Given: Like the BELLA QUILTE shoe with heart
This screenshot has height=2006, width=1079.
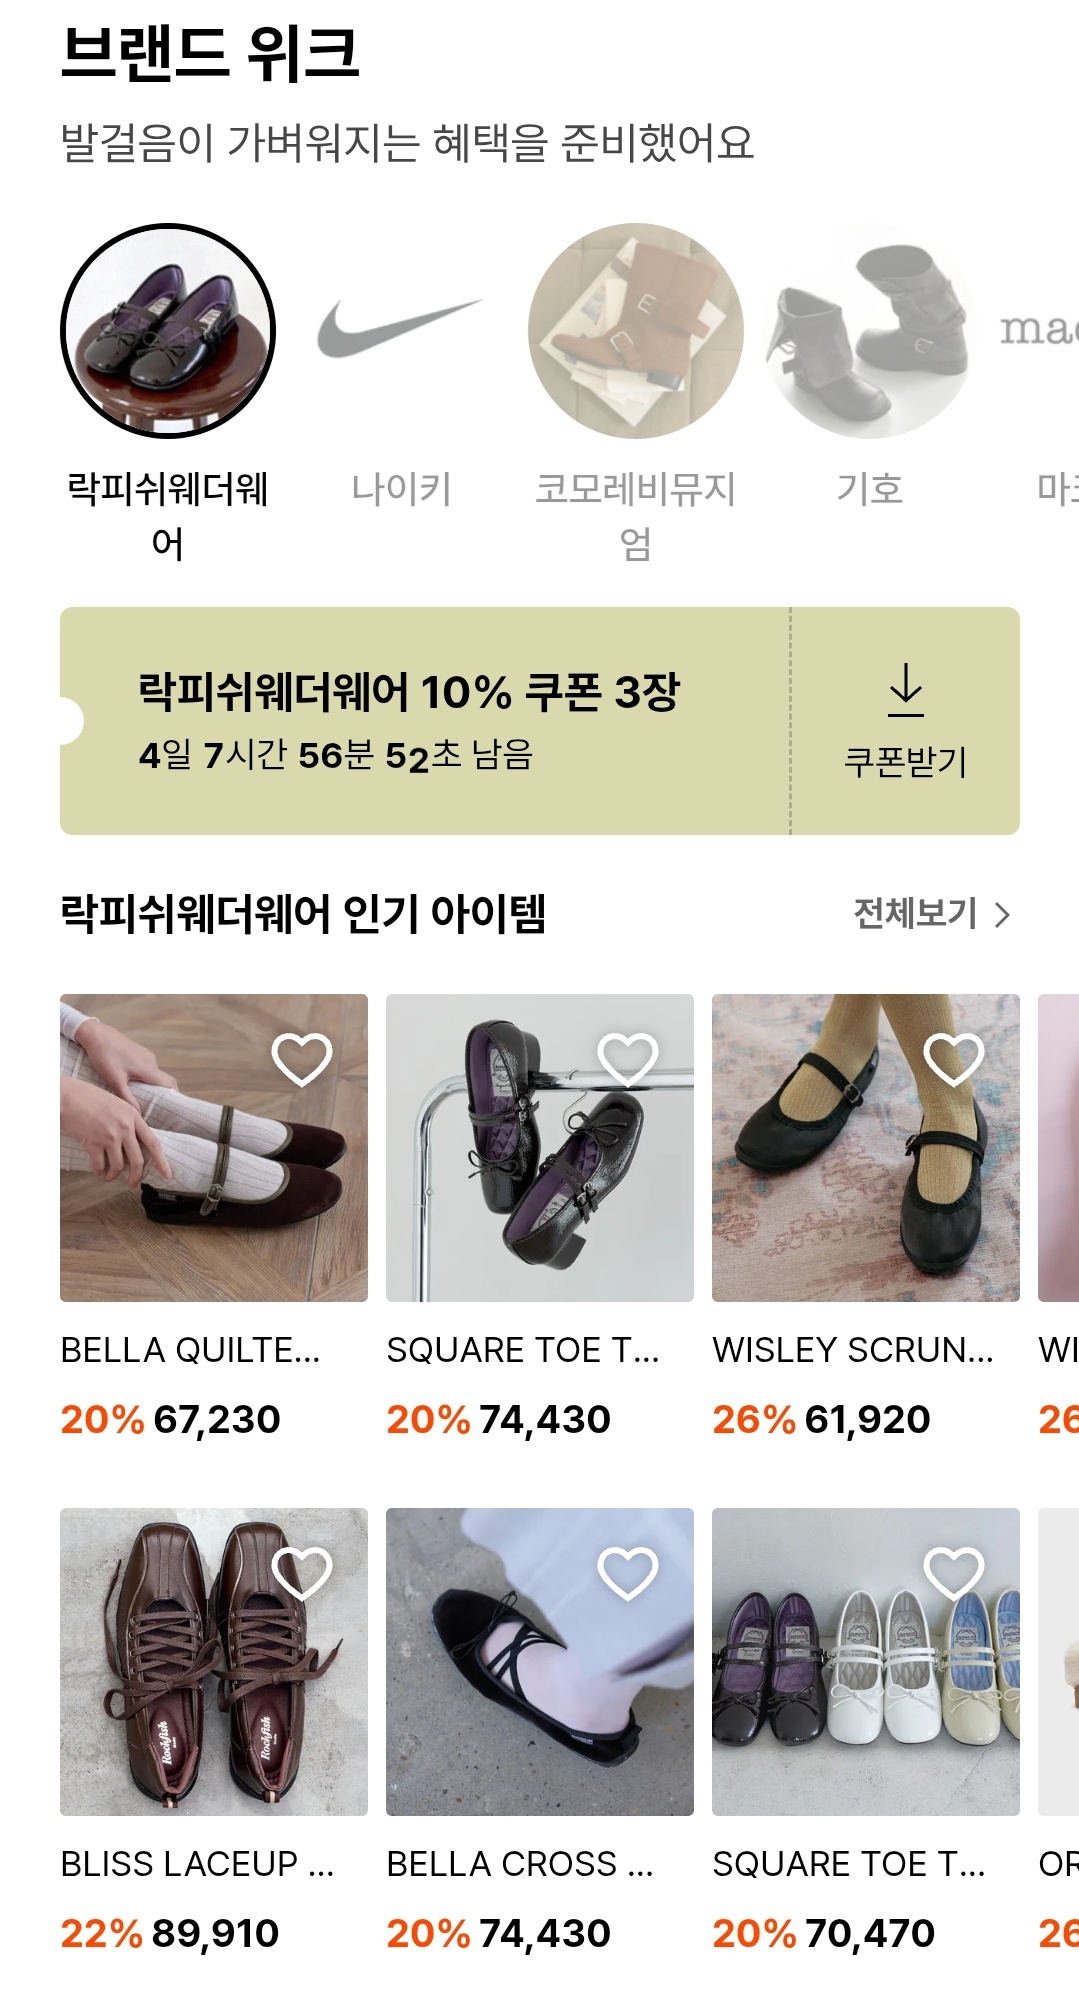Looking at the screenshot, I should pyautogui.click(x=302, y=1059).
